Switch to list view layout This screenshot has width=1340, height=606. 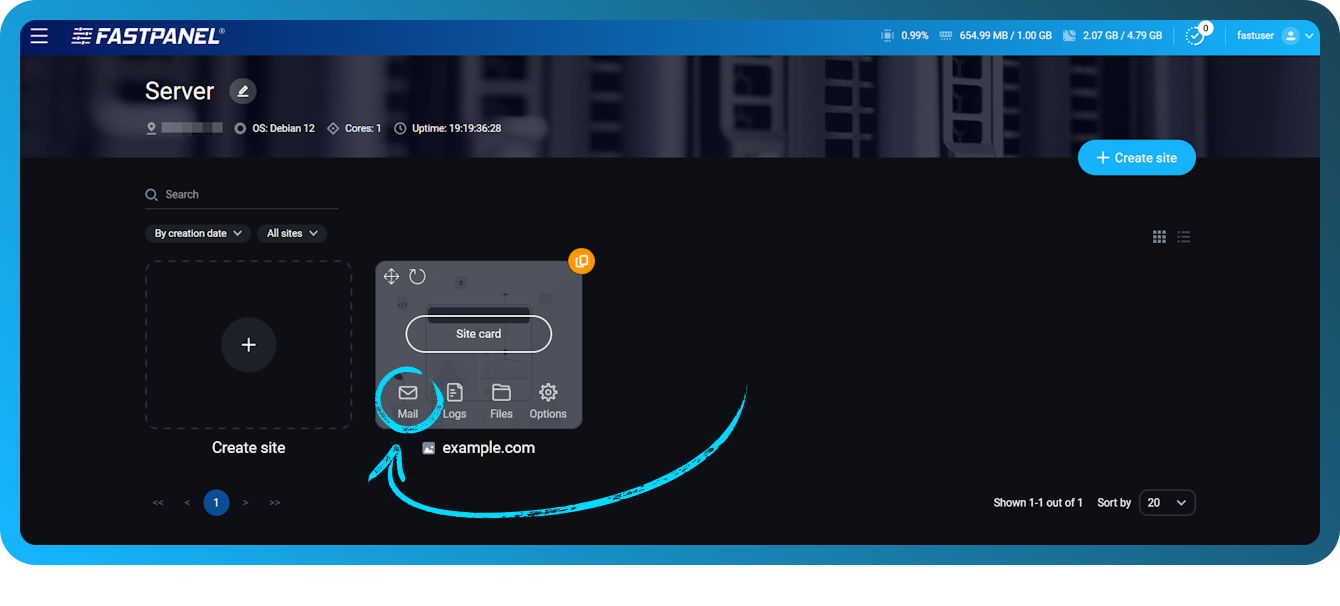coord(1183,236)
